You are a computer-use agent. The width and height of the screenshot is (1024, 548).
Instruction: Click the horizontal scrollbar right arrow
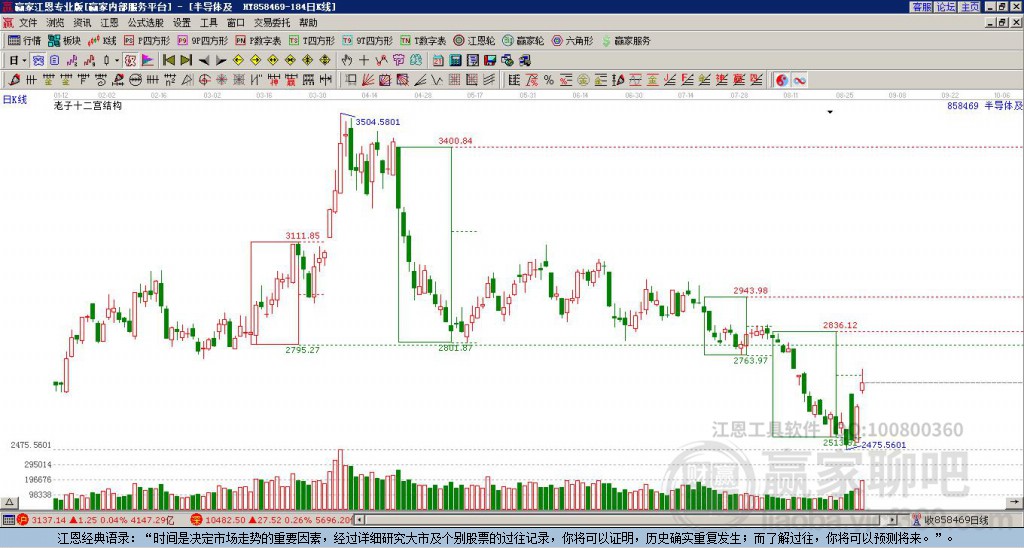point(893,520)
